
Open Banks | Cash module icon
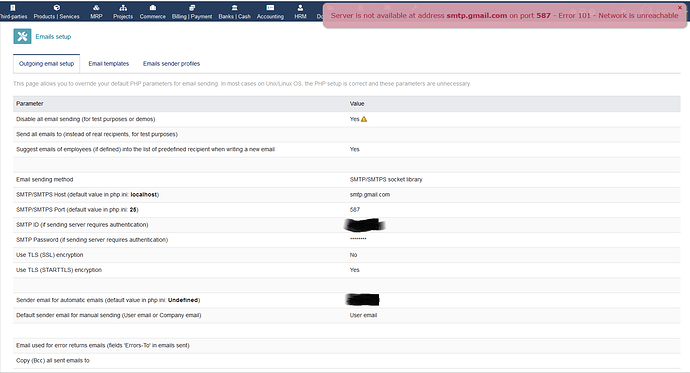click(235, 7)
